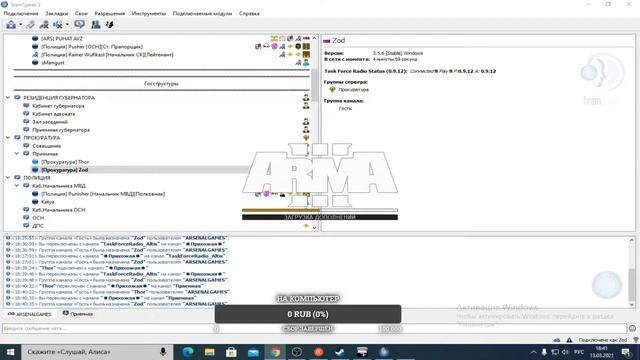Select the Каб.Начальника ОСН channel
Screen dimensions: 640x360
tap(58, 210)
